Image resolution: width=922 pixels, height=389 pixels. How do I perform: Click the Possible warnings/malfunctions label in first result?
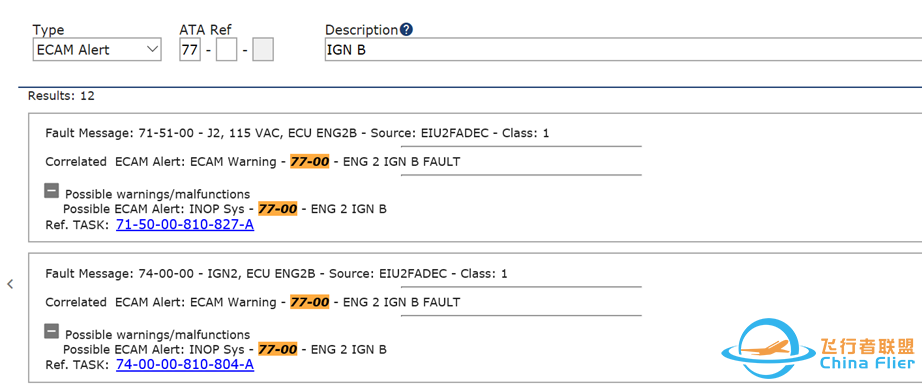158,194
